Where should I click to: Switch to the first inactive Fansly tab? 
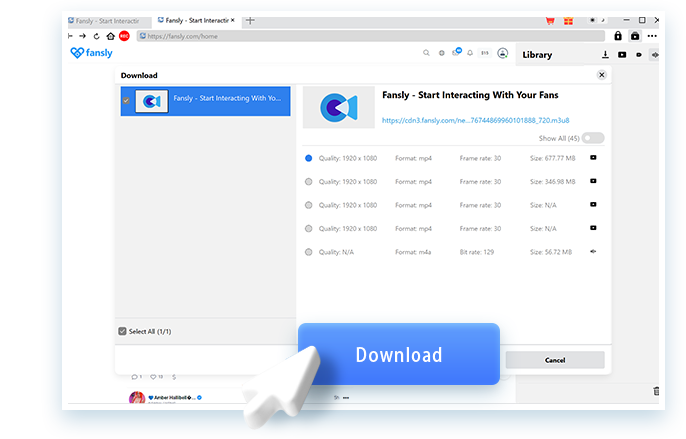point(108,21)
